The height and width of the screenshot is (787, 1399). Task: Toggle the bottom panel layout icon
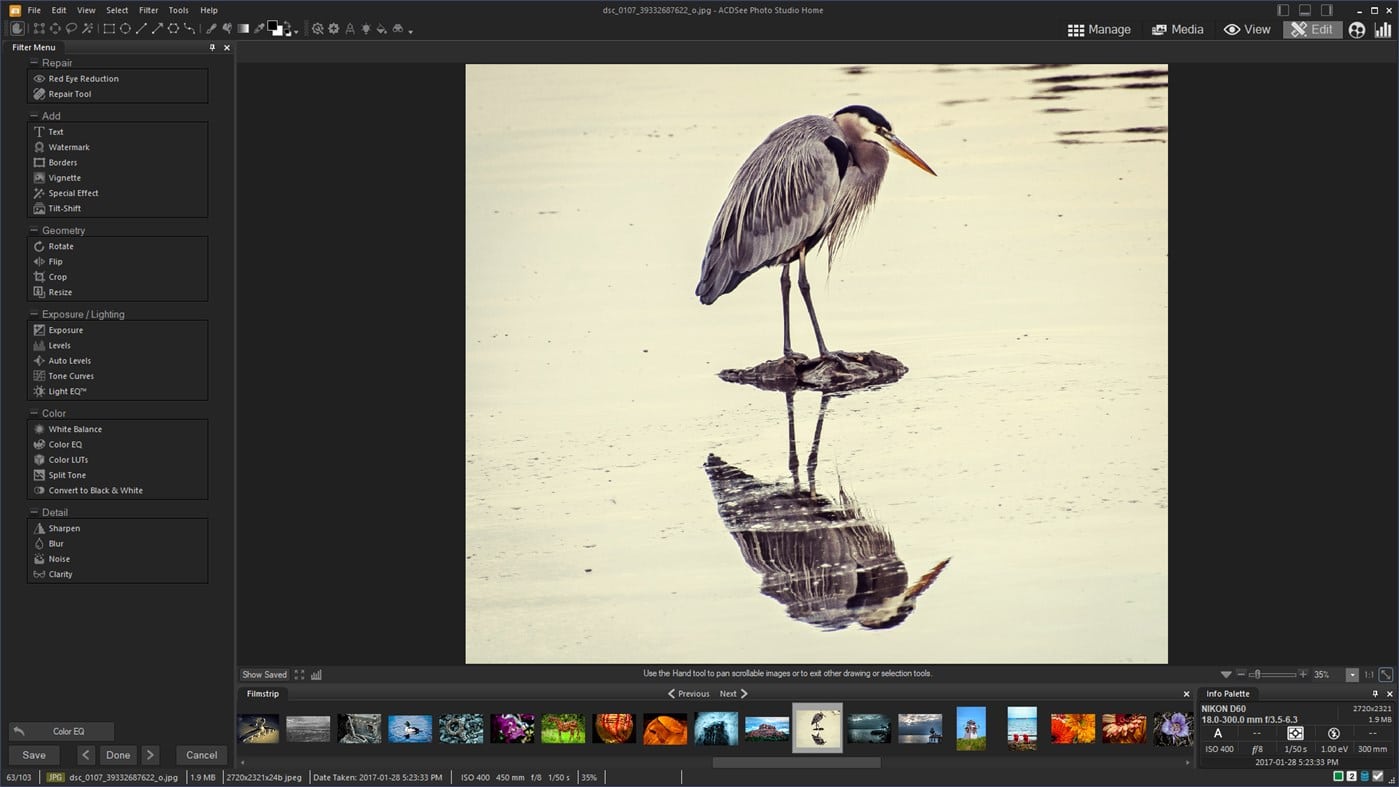click(1305, 10)
